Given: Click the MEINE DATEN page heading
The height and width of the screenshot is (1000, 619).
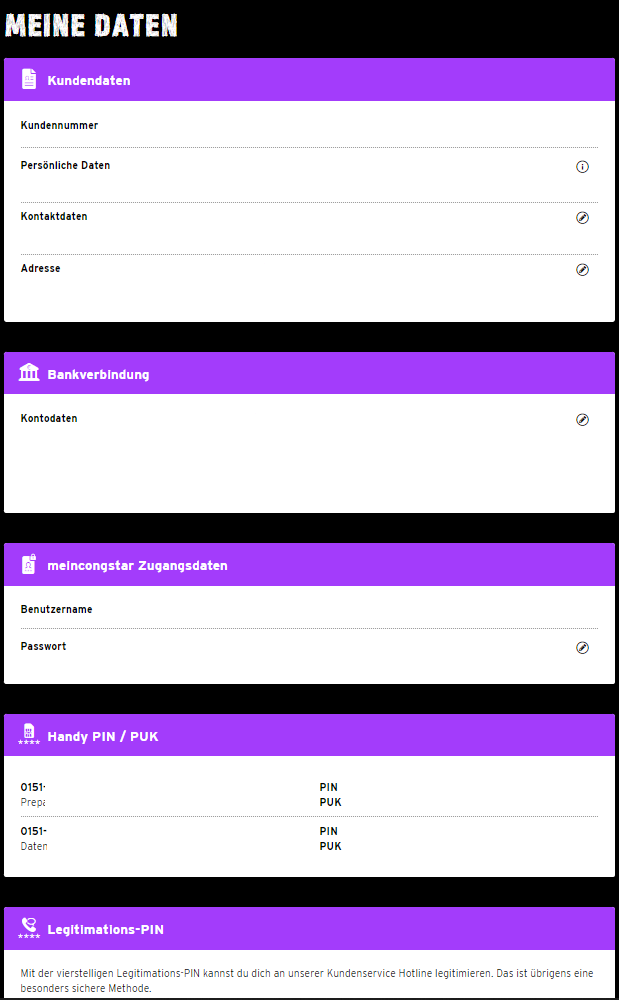Looking at the screenshot, I should coord(92,25).
